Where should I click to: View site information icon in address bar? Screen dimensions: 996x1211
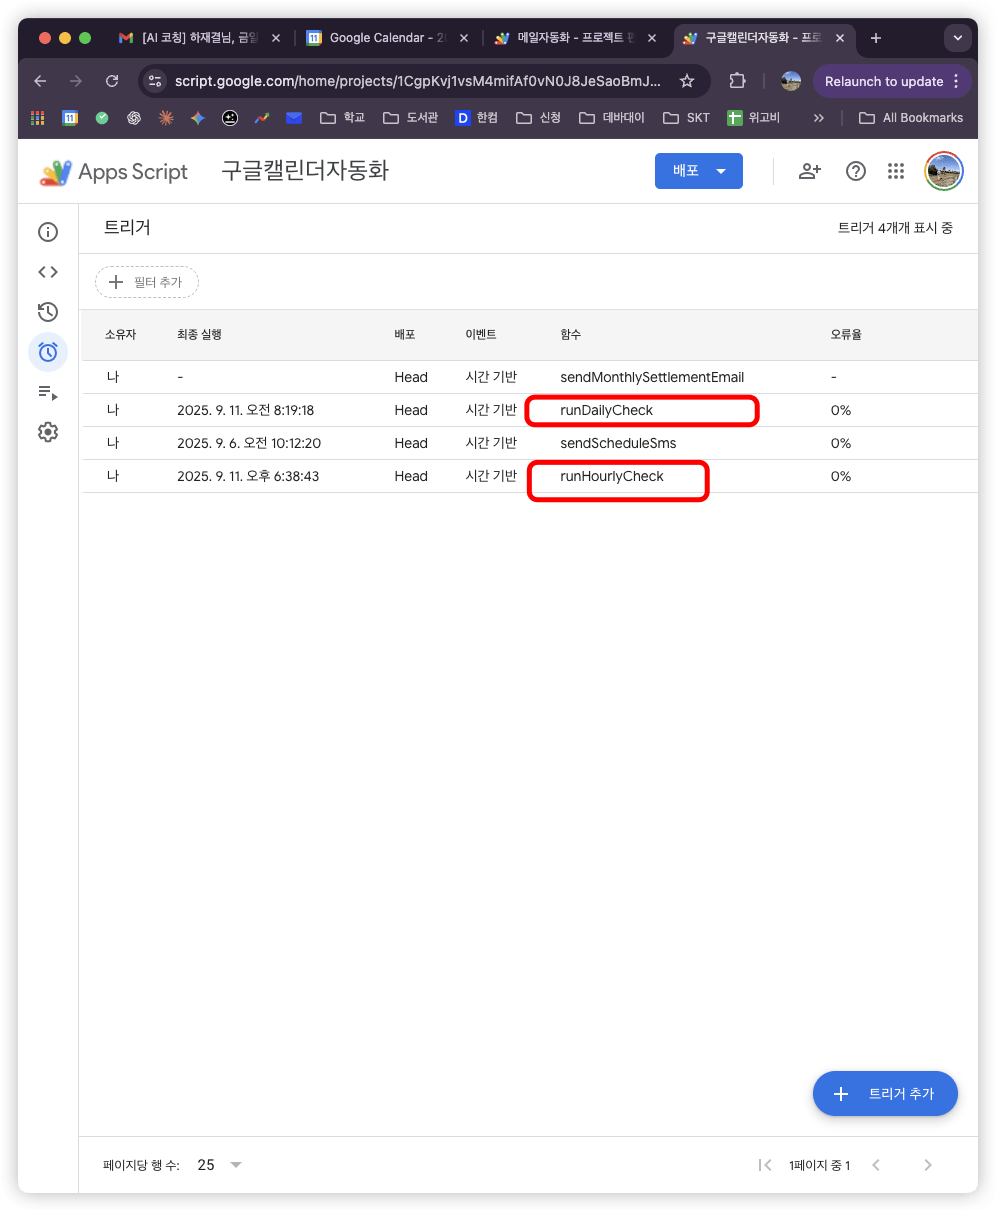point(154,81)
